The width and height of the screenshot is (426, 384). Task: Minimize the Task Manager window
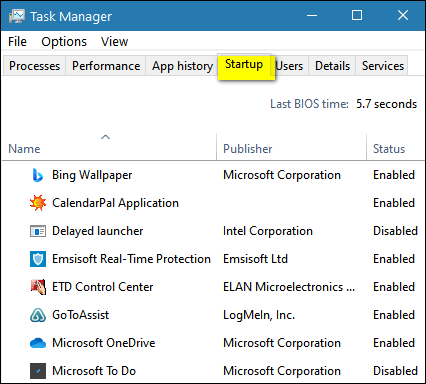coord(312,15)
